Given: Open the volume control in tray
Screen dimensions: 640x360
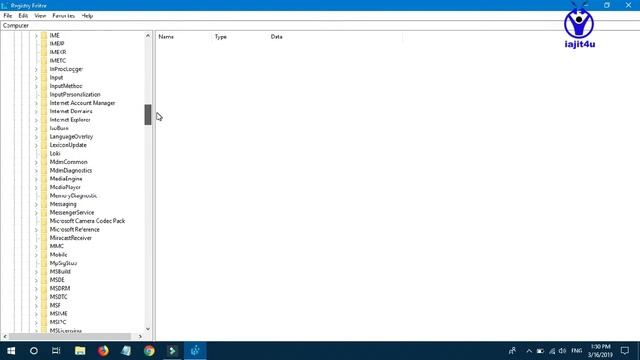Looking at the screenshot, I should pyautogui.click(x=562, y=351).
